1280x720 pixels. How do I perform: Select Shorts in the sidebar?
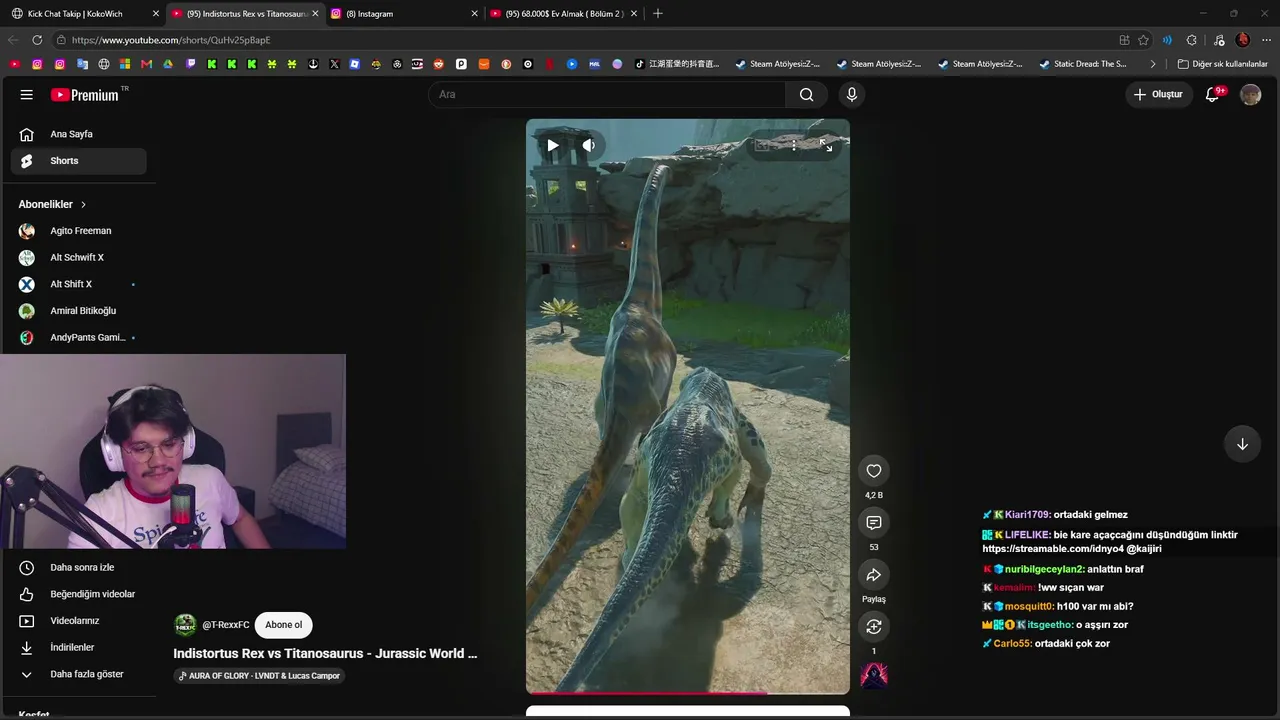click(78, 161)
